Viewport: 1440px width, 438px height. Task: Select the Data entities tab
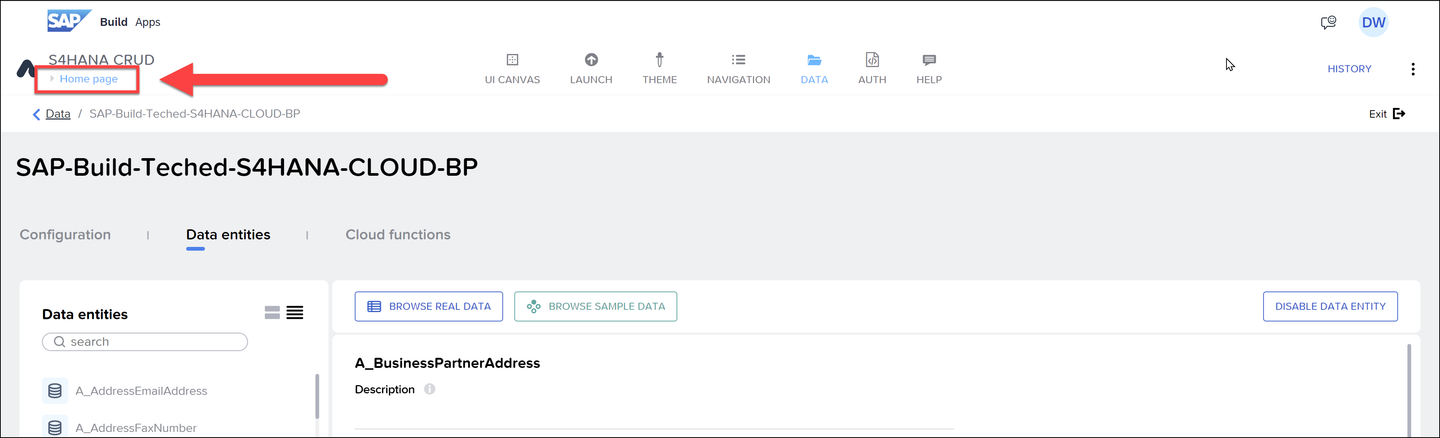(x=228, y=235)
